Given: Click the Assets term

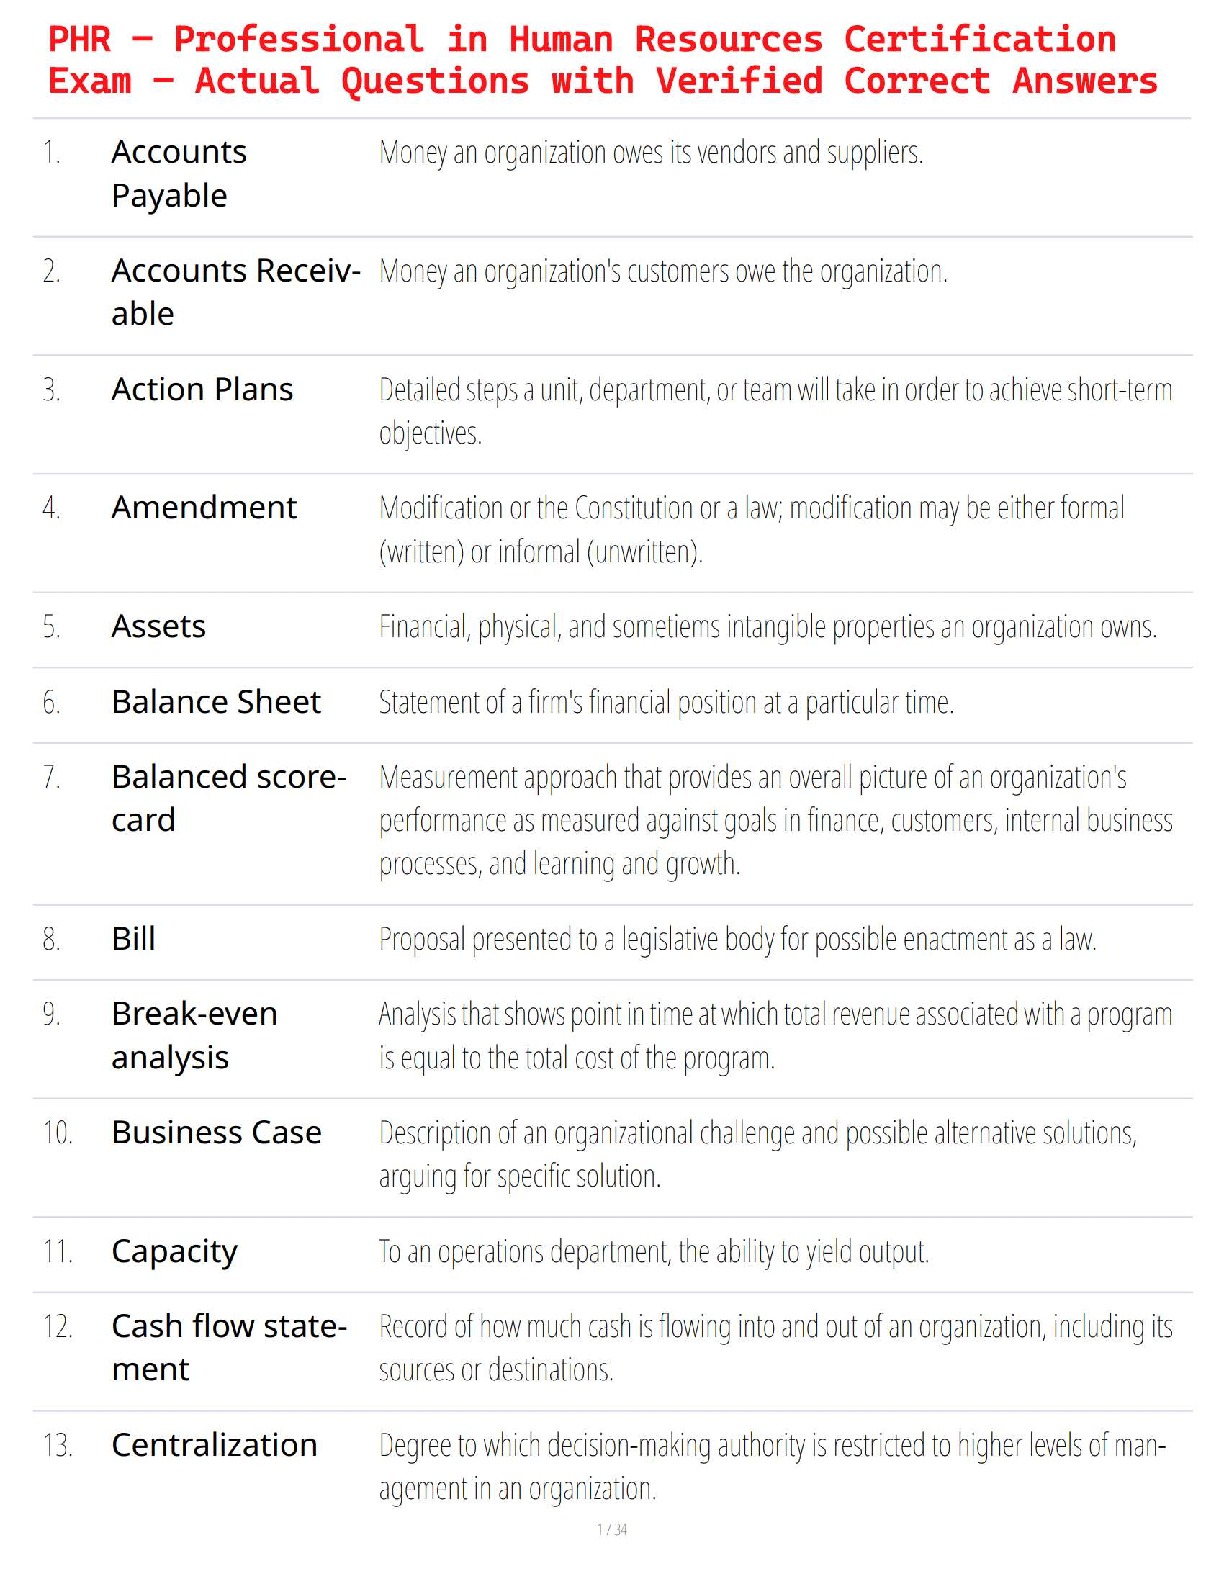Looking at the screenshot, I should pyautogui.click(x=158, y=626).
